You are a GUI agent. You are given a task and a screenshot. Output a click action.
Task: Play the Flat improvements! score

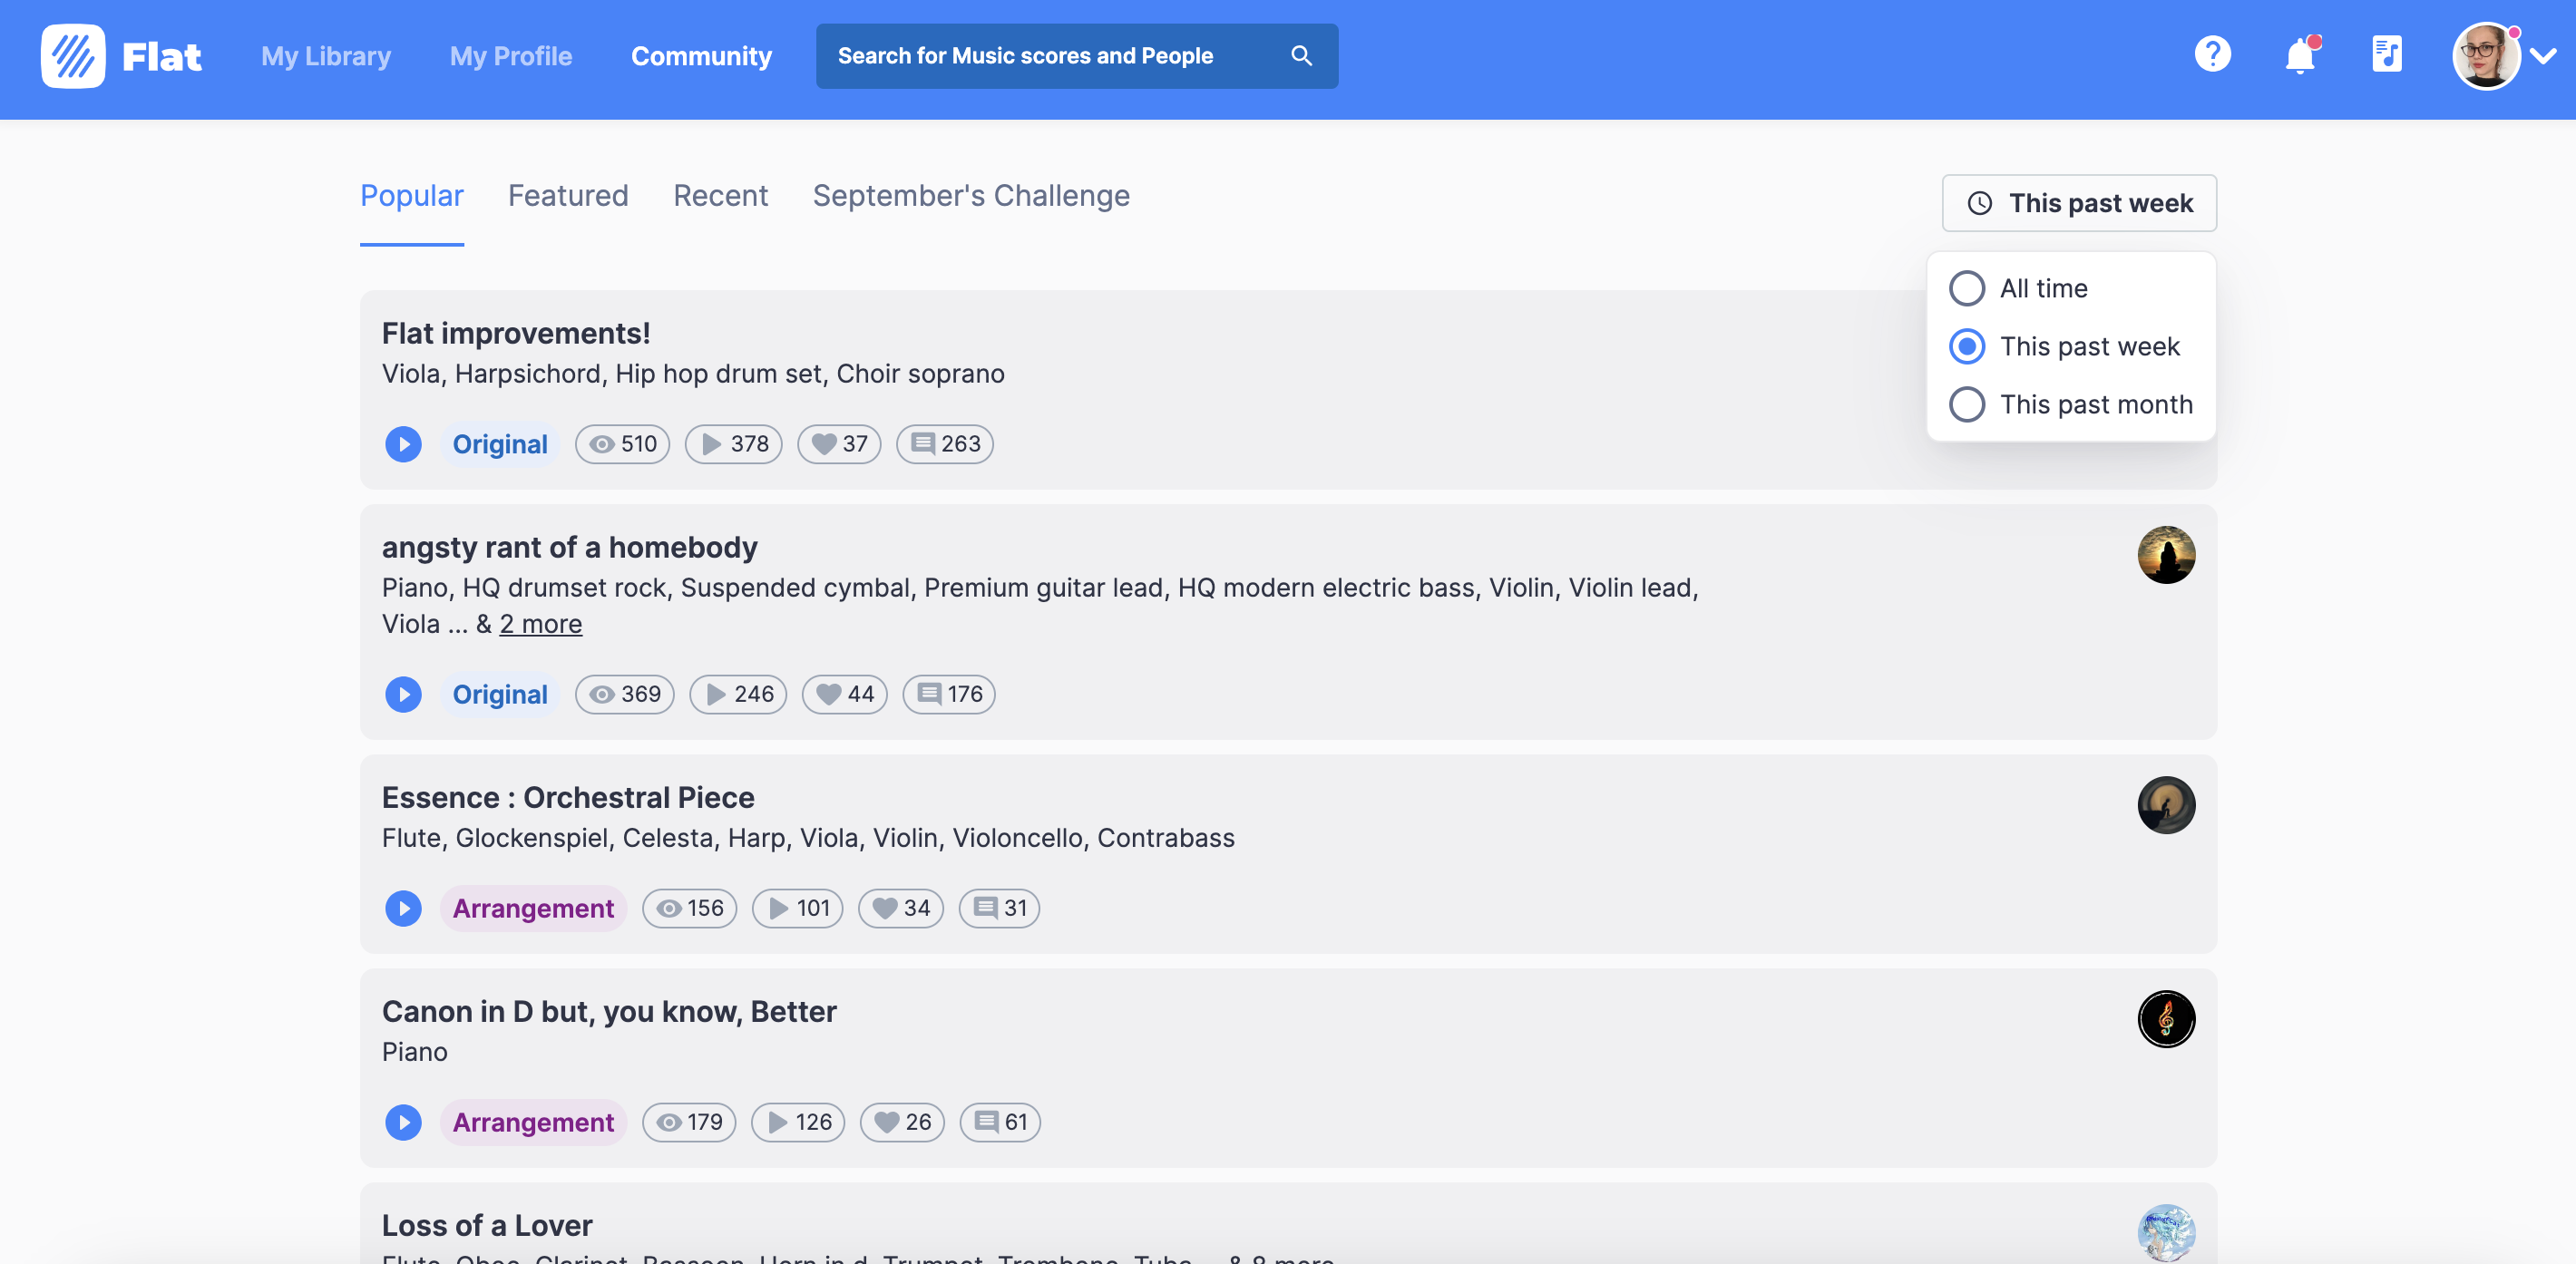pos(403,444)
